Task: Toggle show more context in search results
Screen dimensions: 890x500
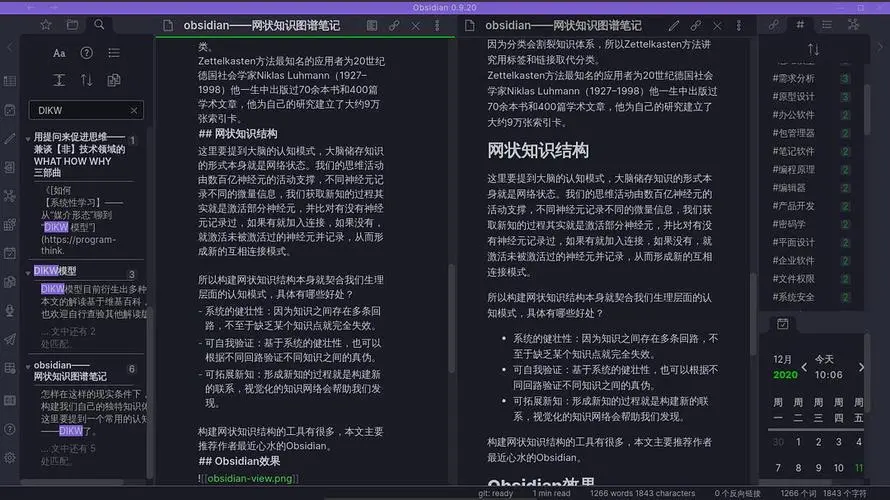Action: pos(59,80)
